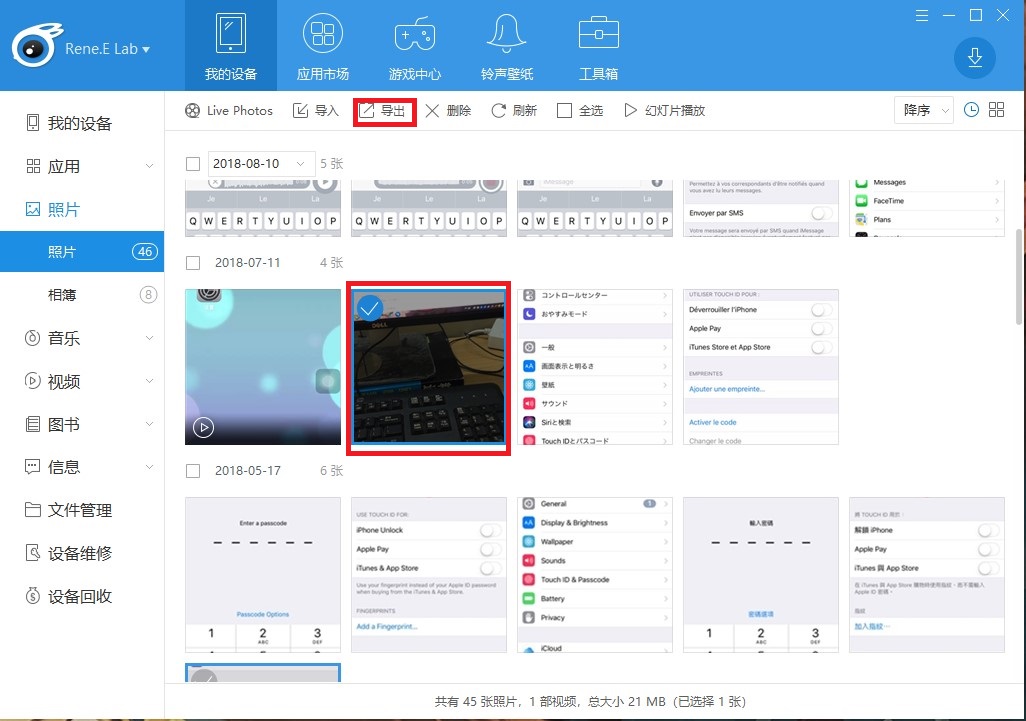The height and width of the screenshot is (721, 1026).
Task: Select the 輸入密碼 passcode thumbnail
Action: pyautogui.click(x=760, y=575)
